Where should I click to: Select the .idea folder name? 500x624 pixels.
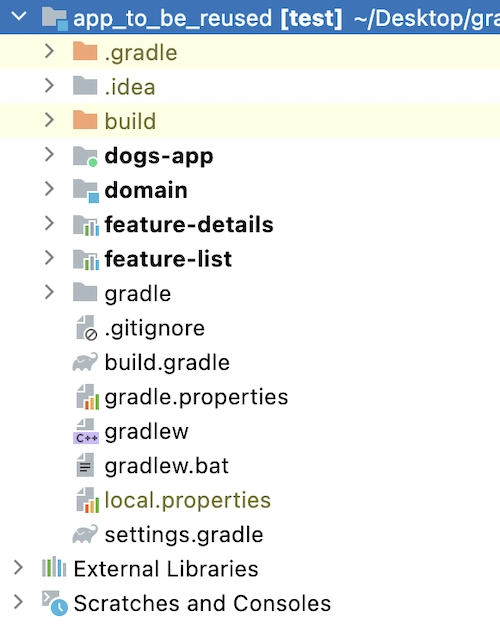(x=130, y=87)
